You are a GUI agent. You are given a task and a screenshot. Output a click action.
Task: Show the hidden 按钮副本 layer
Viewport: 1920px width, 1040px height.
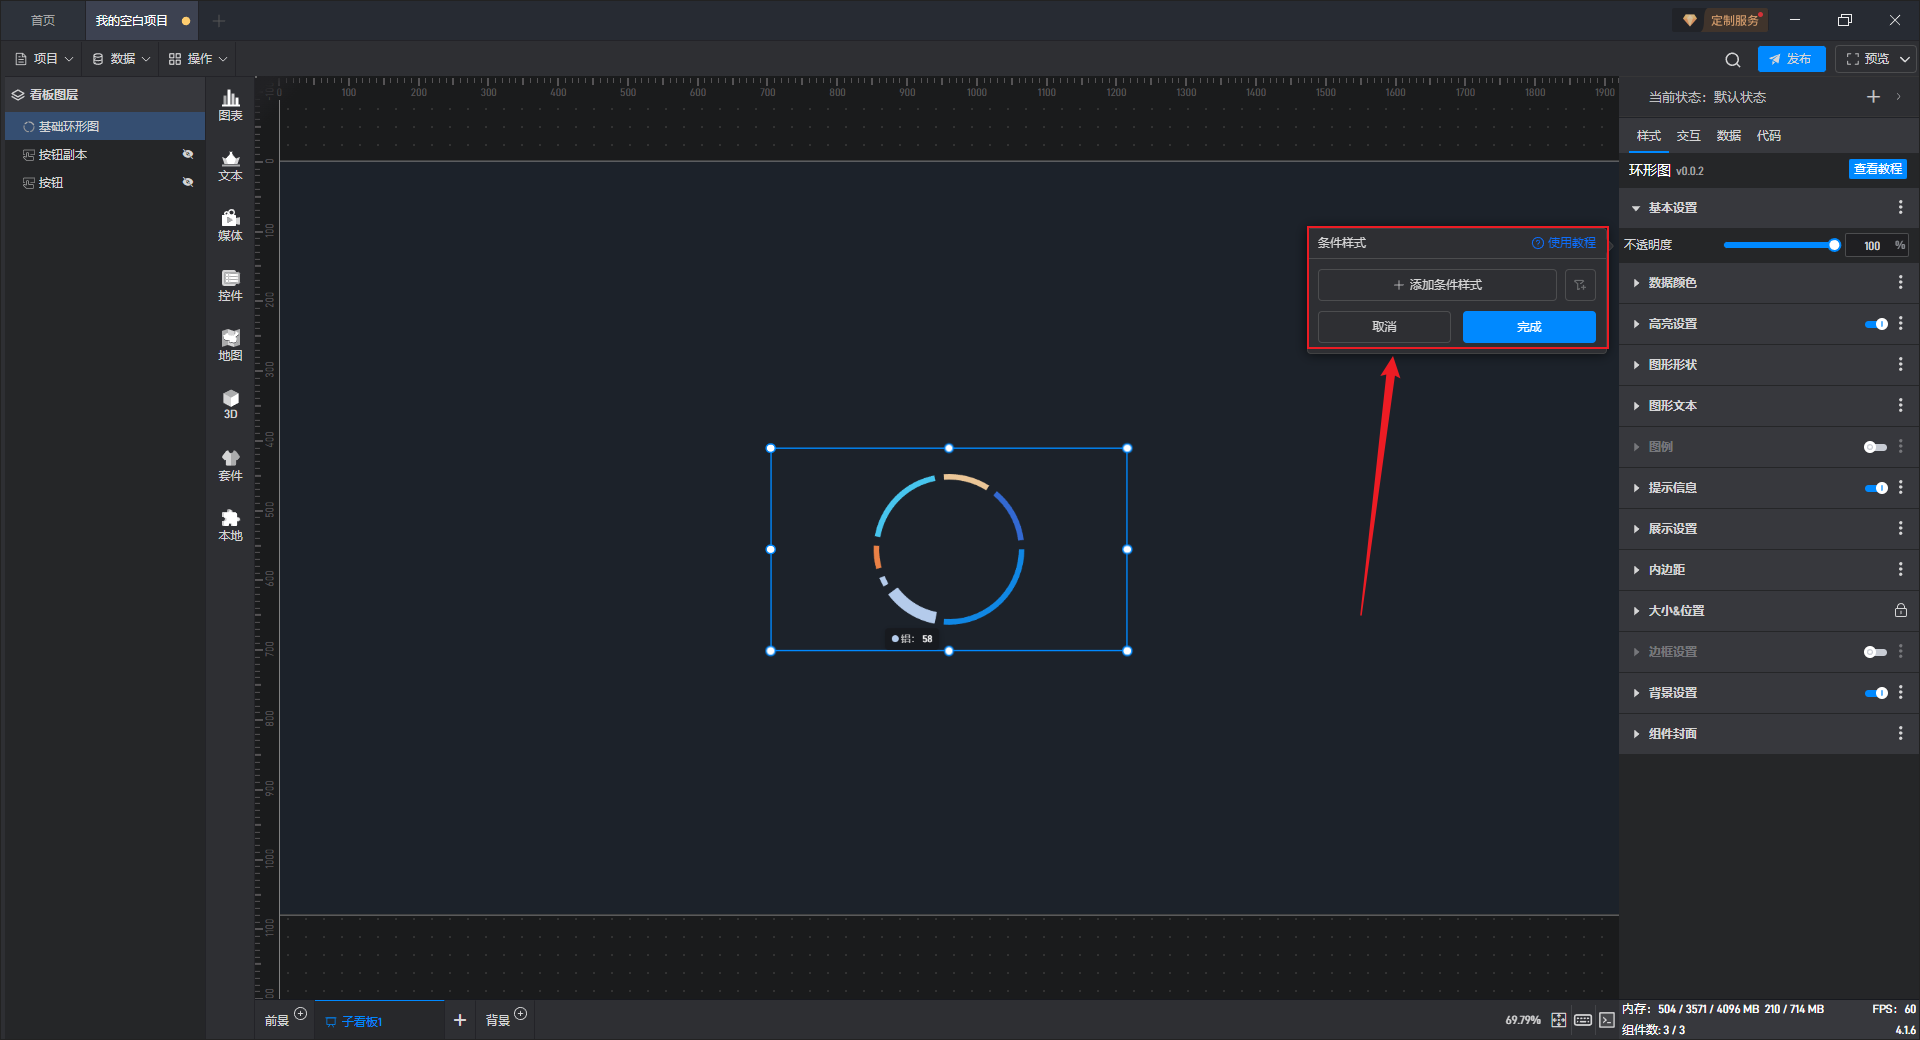[187, 154]
